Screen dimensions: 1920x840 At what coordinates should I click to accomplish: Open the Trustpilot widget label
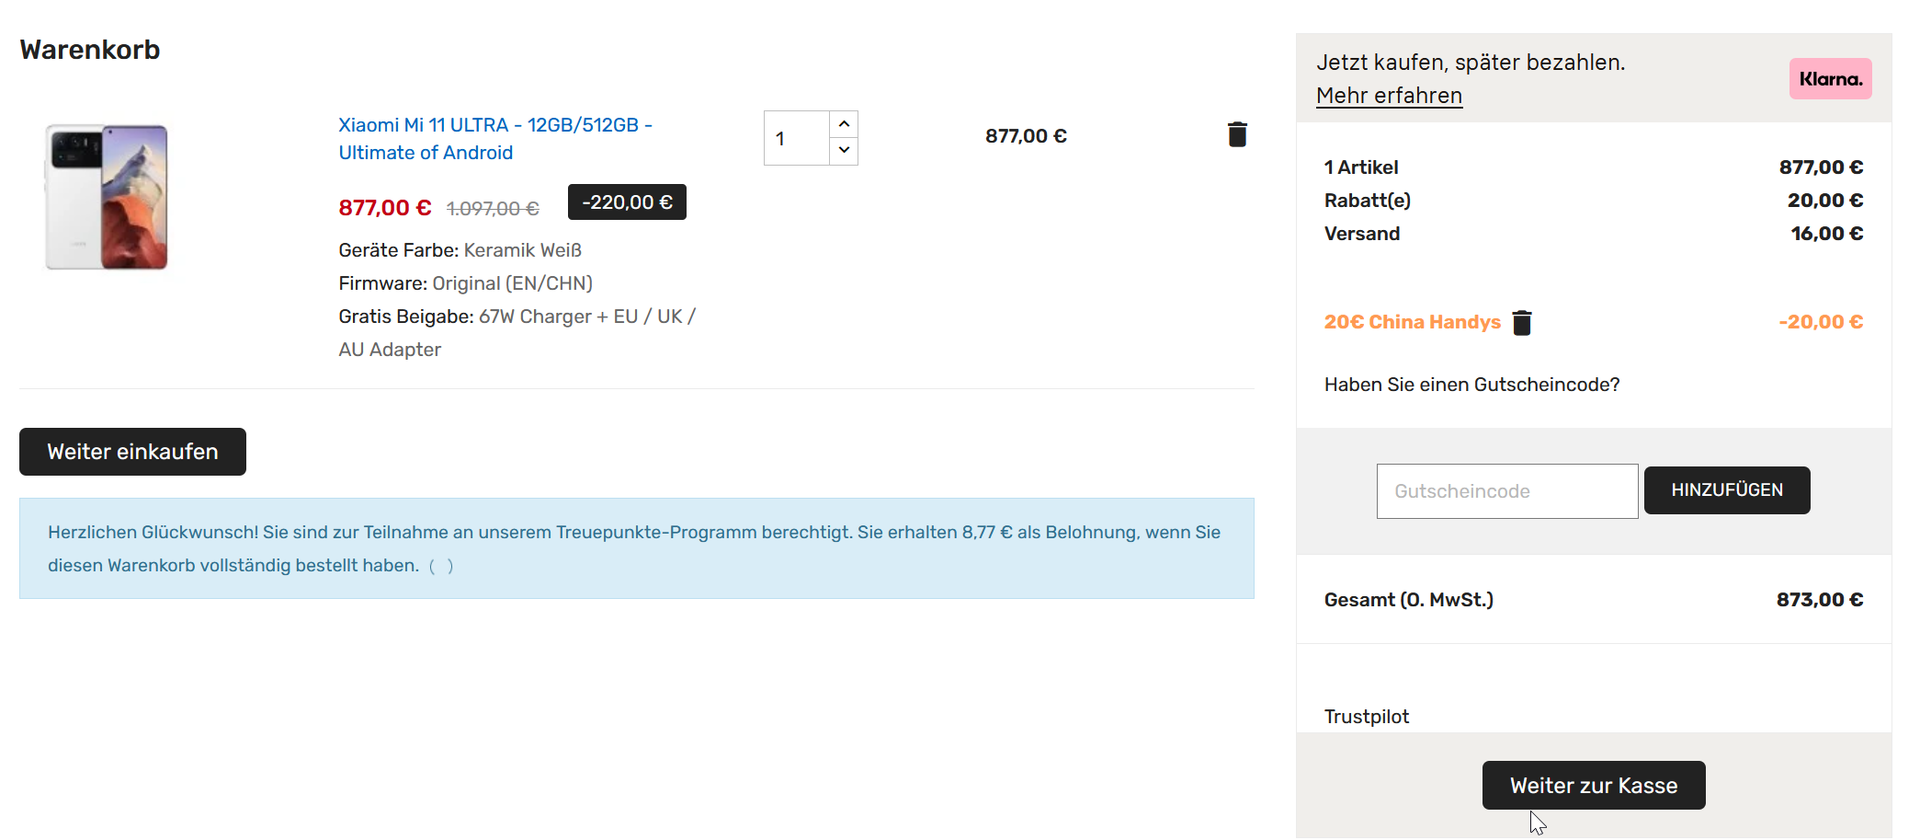coord(1366,717)
